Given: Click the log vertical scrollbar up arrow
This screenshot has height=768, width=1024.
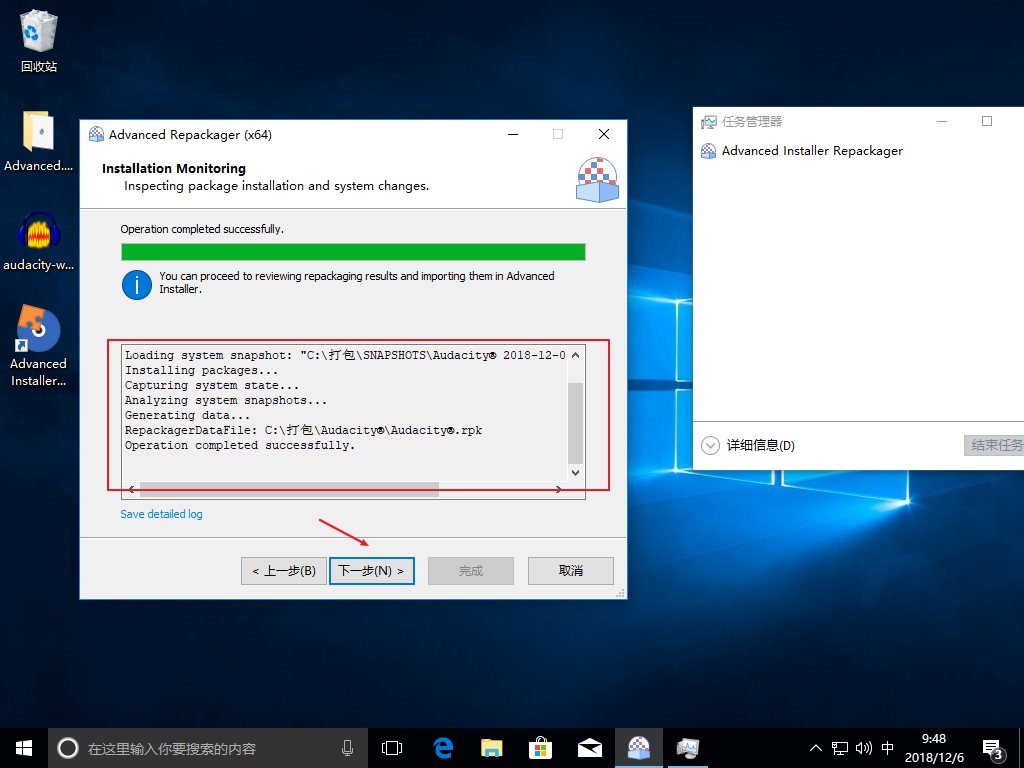Looking at the screenshot, I should point(575,355).
